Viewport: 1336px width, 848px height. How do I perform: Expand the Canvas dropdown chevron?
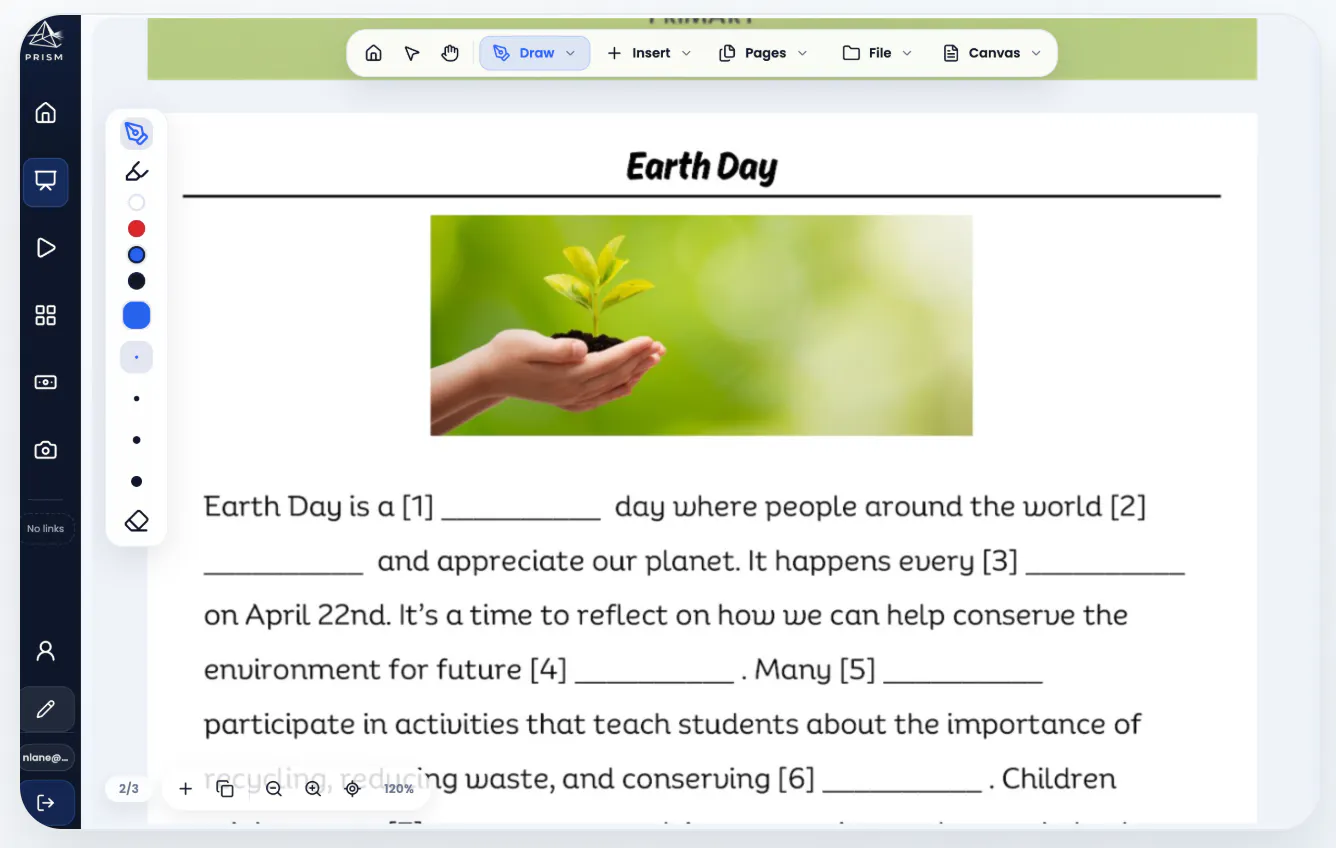(1036, 53)
